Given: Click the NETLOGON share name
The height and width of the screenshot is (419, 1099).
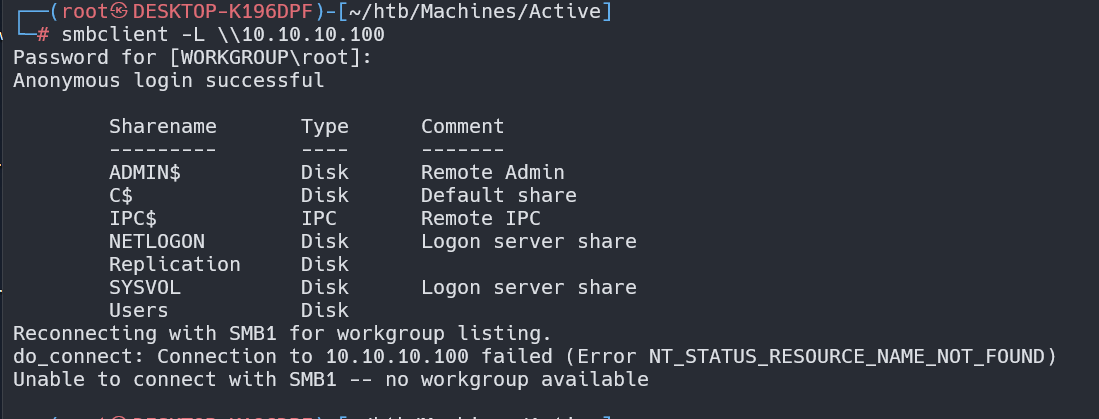Looking at the screenshot, I should coord(157,241).
